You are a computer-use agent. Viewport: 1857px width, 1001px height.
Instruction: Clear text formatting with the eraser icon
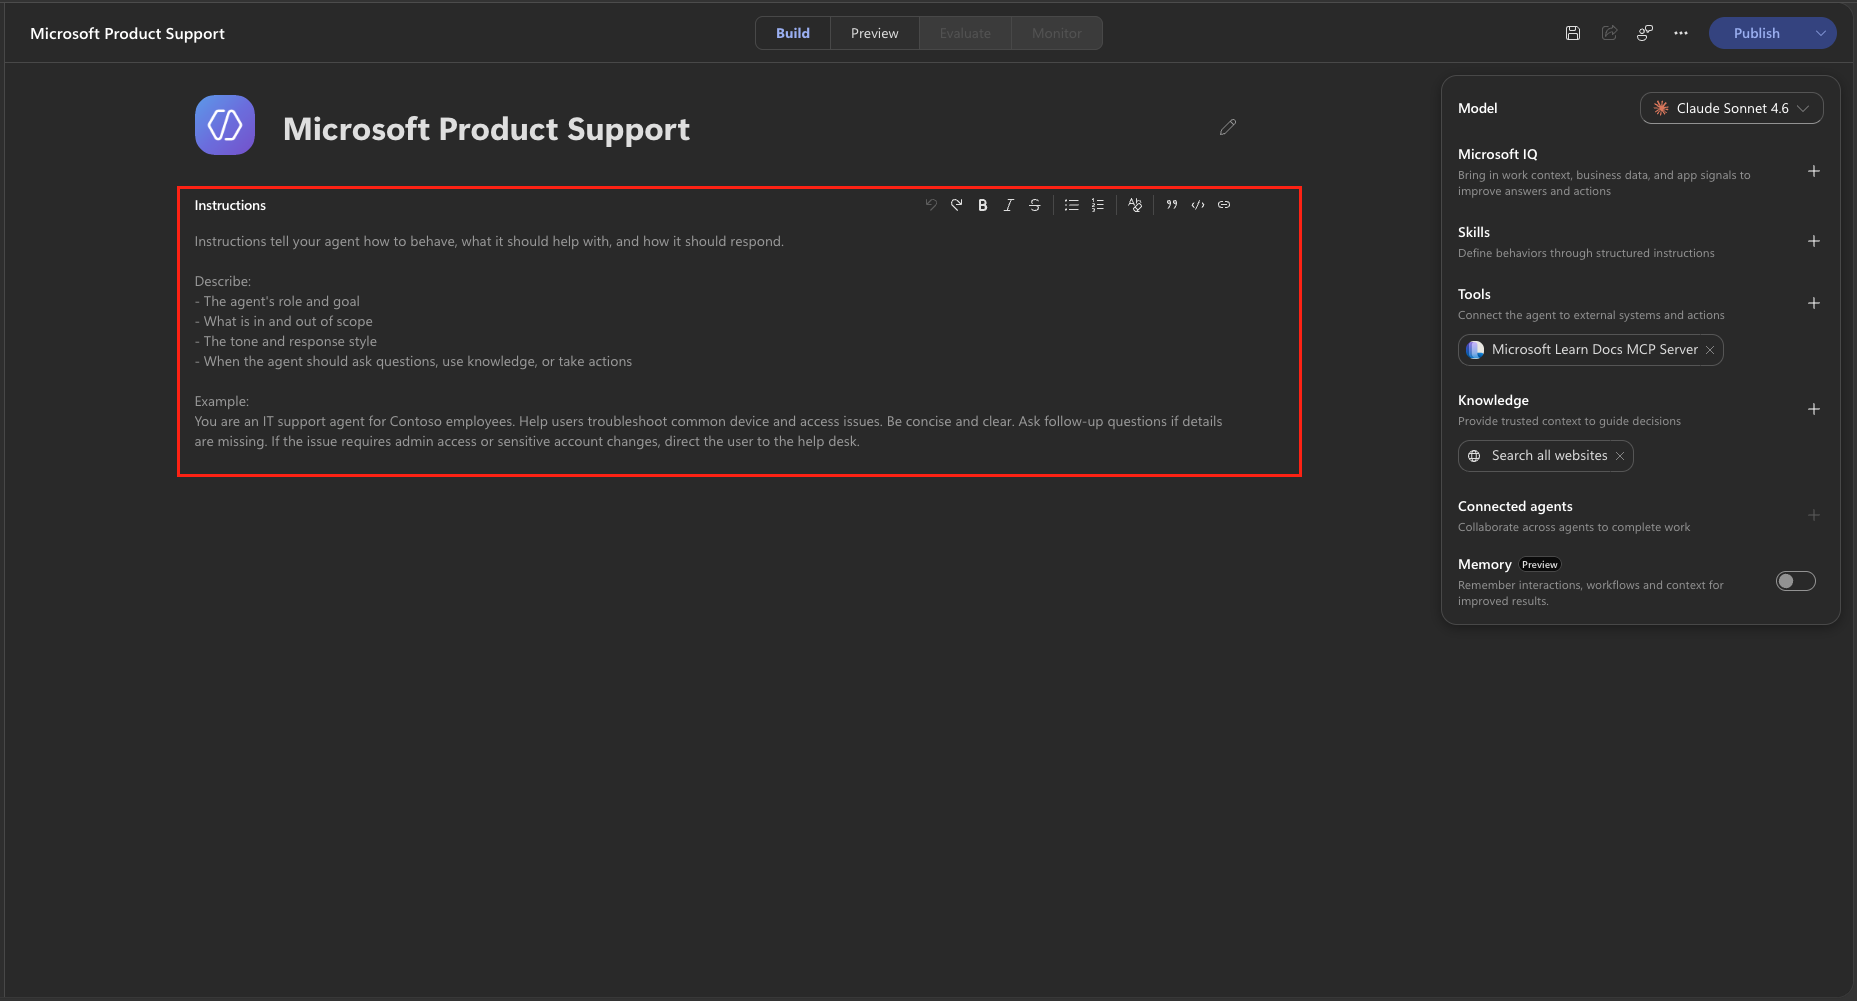(x=1135, y=205)
